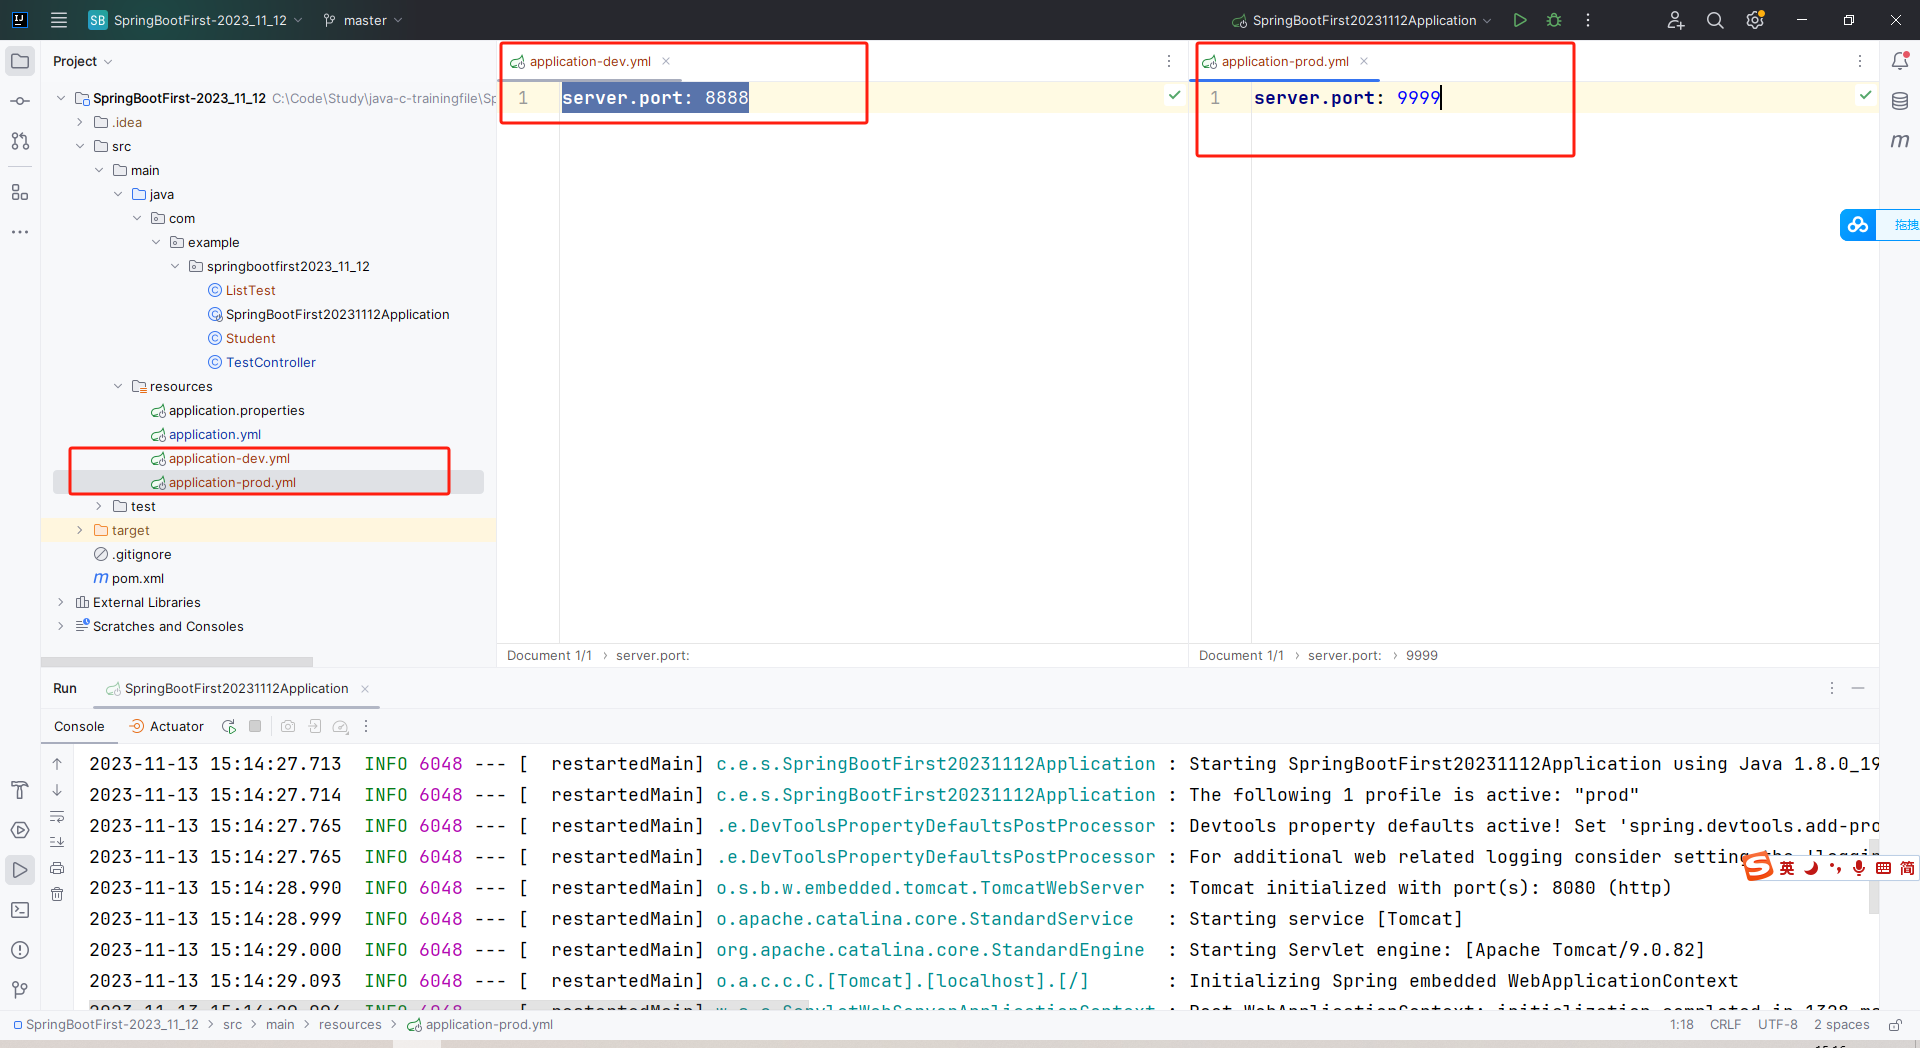This screenshot has width=1920, height=1048.
Task: Open the master branch dropdown
Action: pyautogui.click(x=363, y=20)
